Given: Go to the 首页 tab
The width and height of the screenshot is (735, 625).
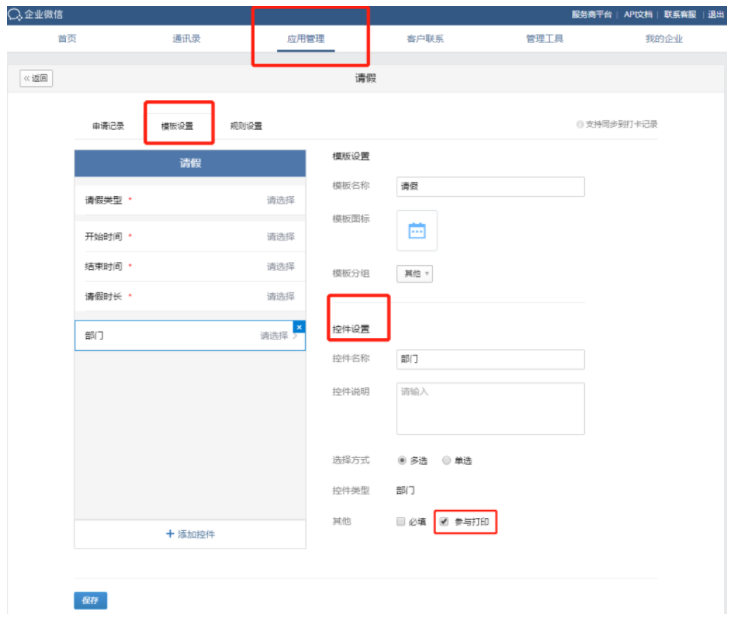Looking at the screenshot, I should (67, 38).
